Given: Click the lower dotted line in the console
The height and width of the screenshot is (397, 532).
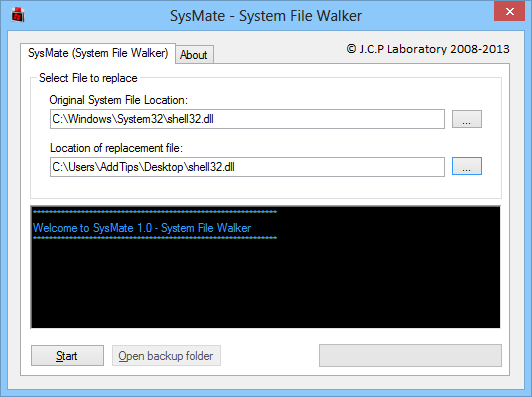Looking at the screenshot, I should 155,238.
